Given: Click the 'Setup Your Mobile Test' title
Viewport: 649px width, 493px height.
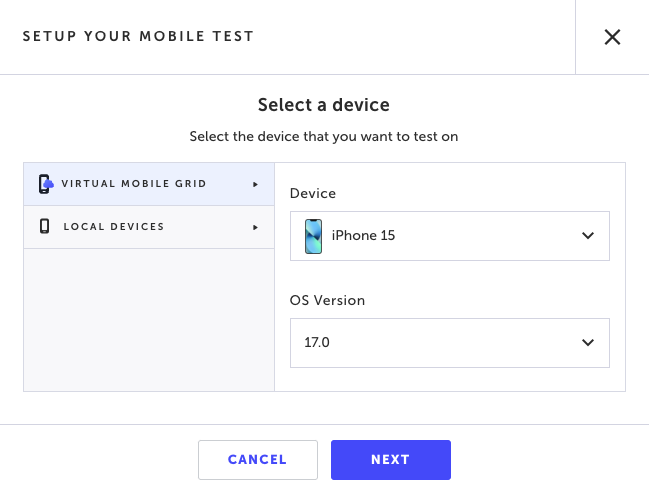Looking at the screenshot, I should 138,36.
